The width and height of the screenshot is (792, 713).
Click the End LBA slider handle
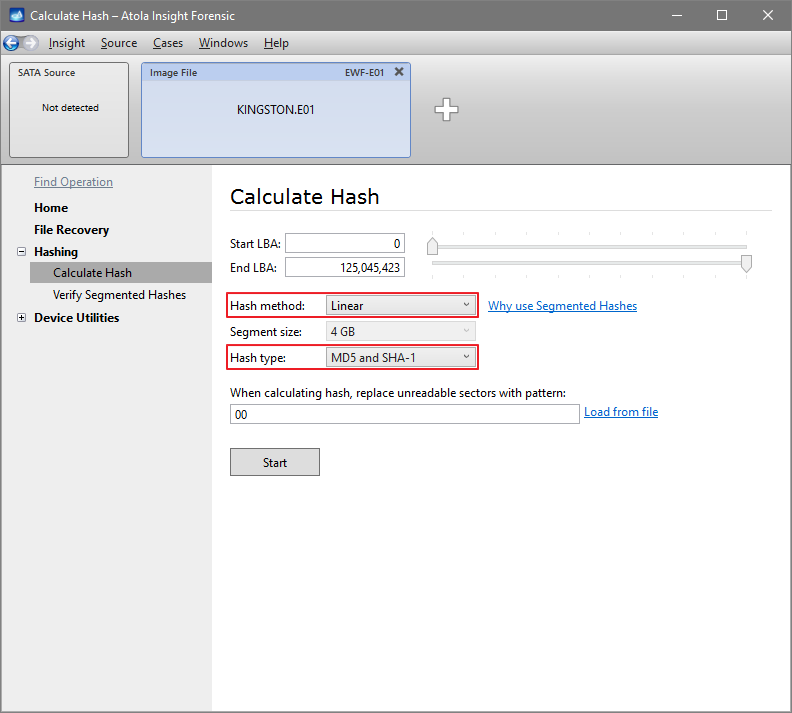pyautogui.click(x=746, y=263)
